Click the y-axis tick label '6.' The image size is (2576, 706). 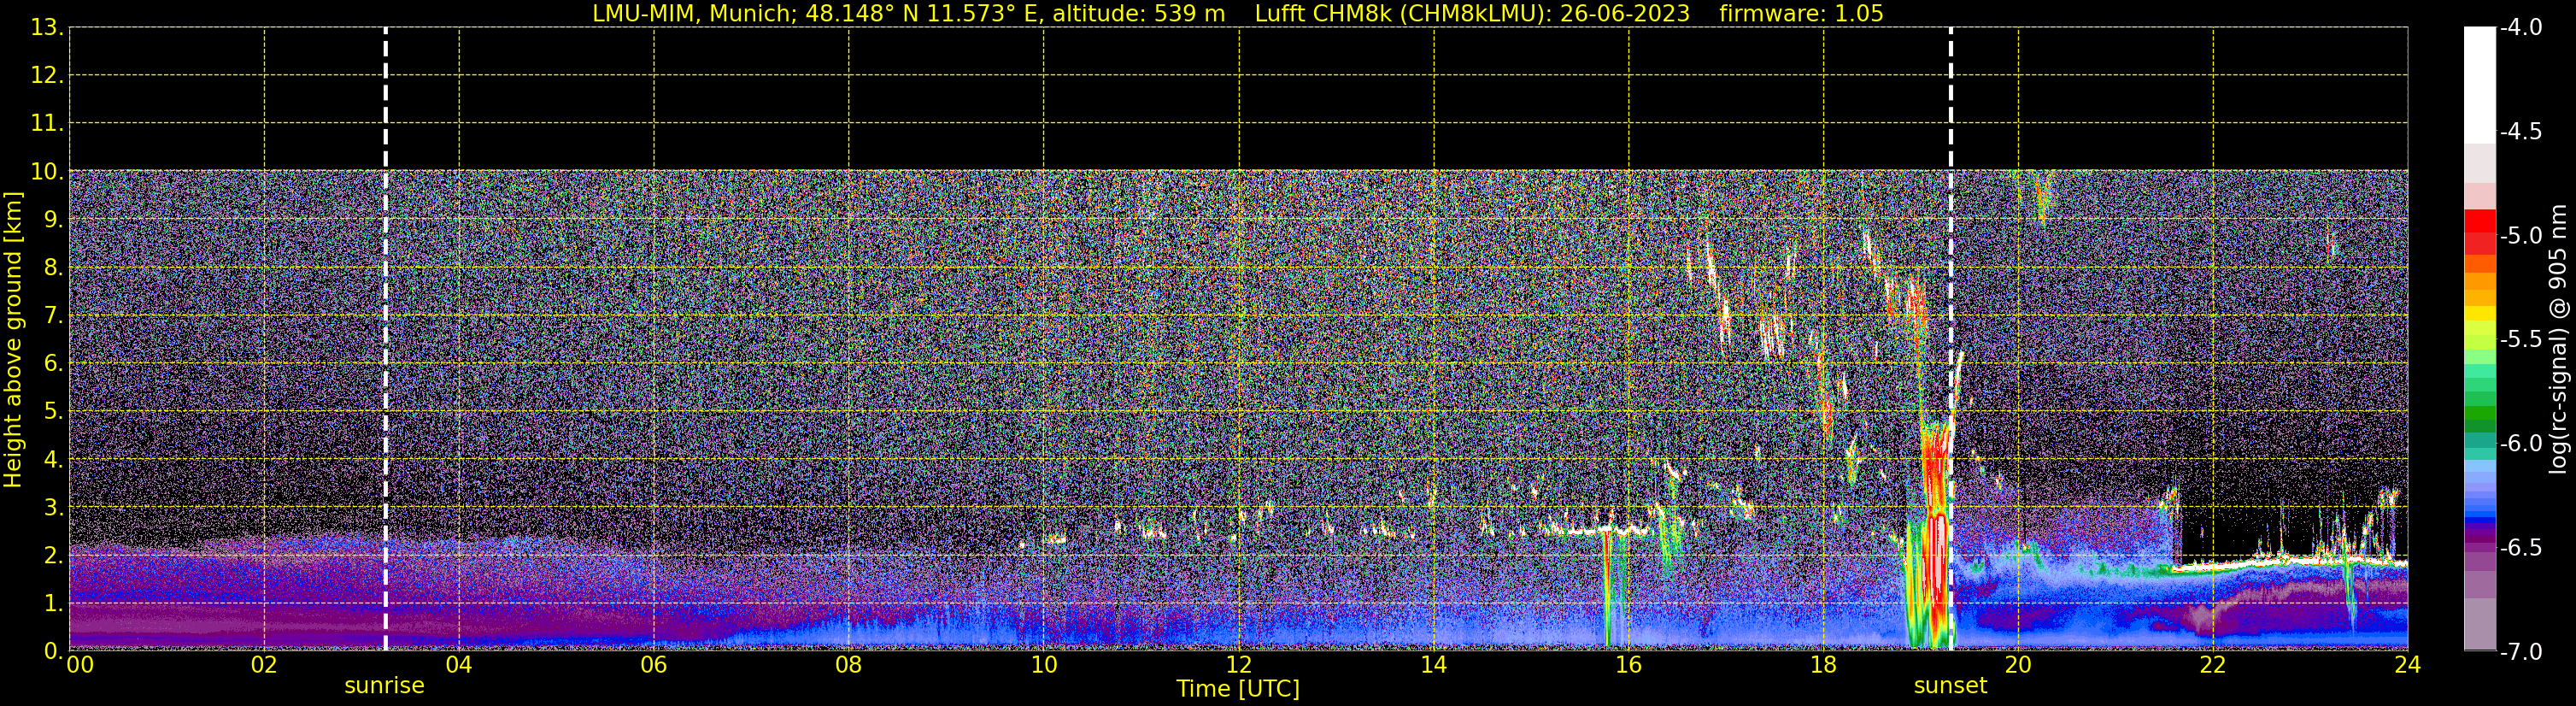coord(54,364)
